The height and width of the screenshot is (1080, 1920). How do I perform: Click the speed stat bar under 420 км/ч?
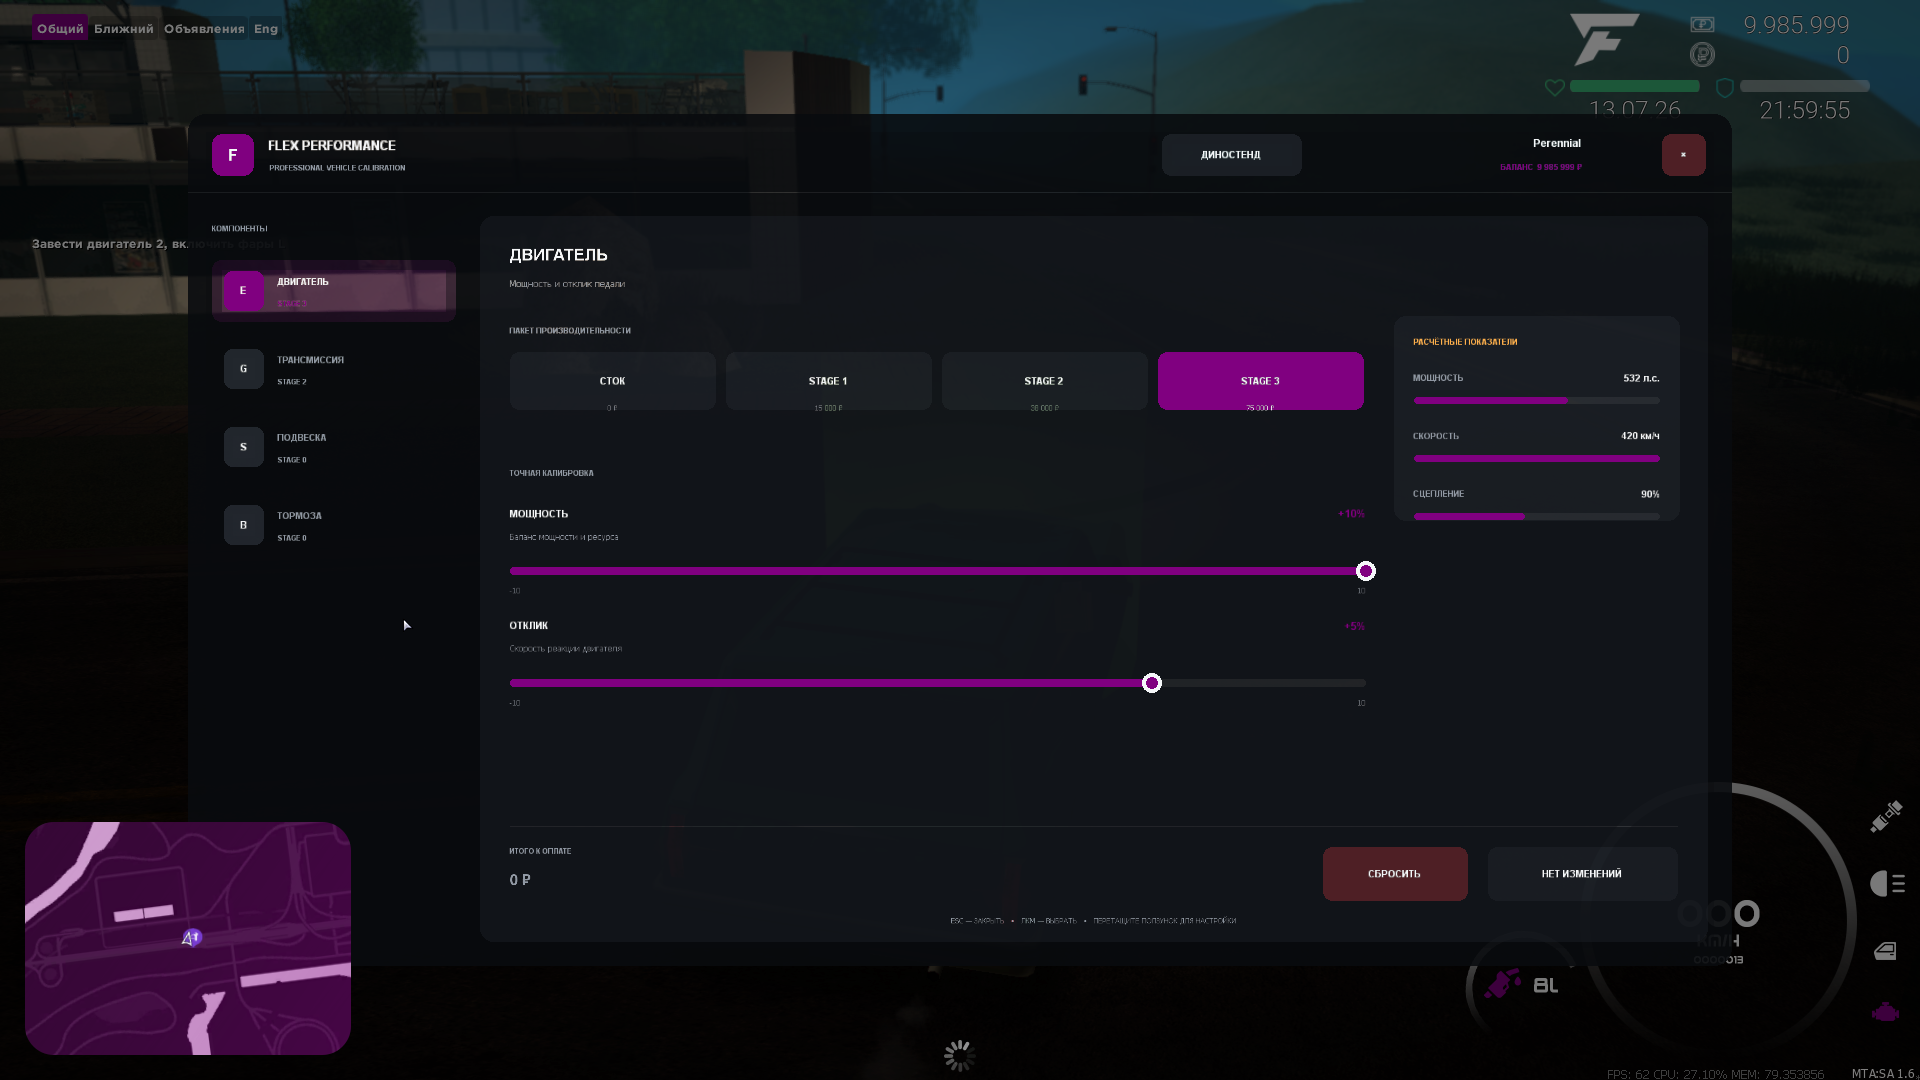click(x=1536, y=458)
